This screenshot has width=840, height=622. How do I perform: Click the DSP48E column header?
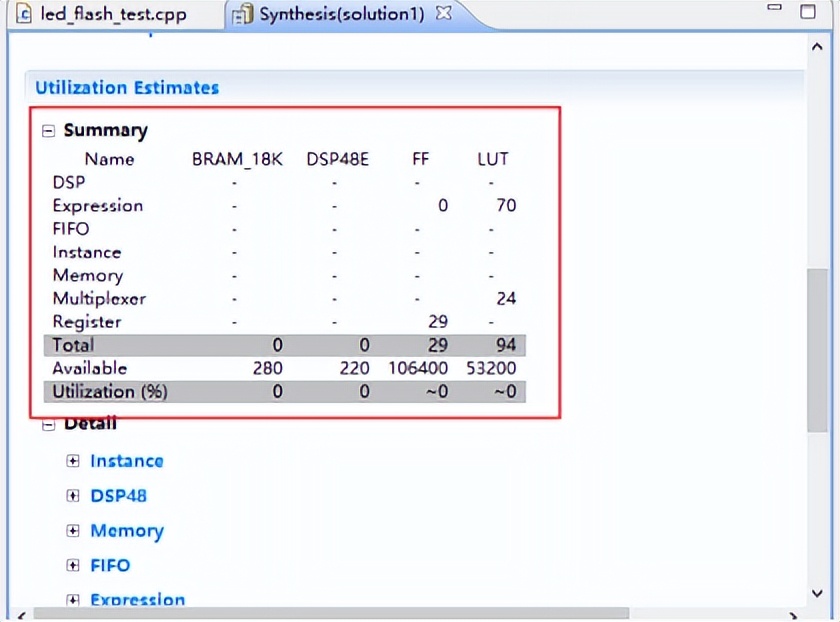pos(338,159)
